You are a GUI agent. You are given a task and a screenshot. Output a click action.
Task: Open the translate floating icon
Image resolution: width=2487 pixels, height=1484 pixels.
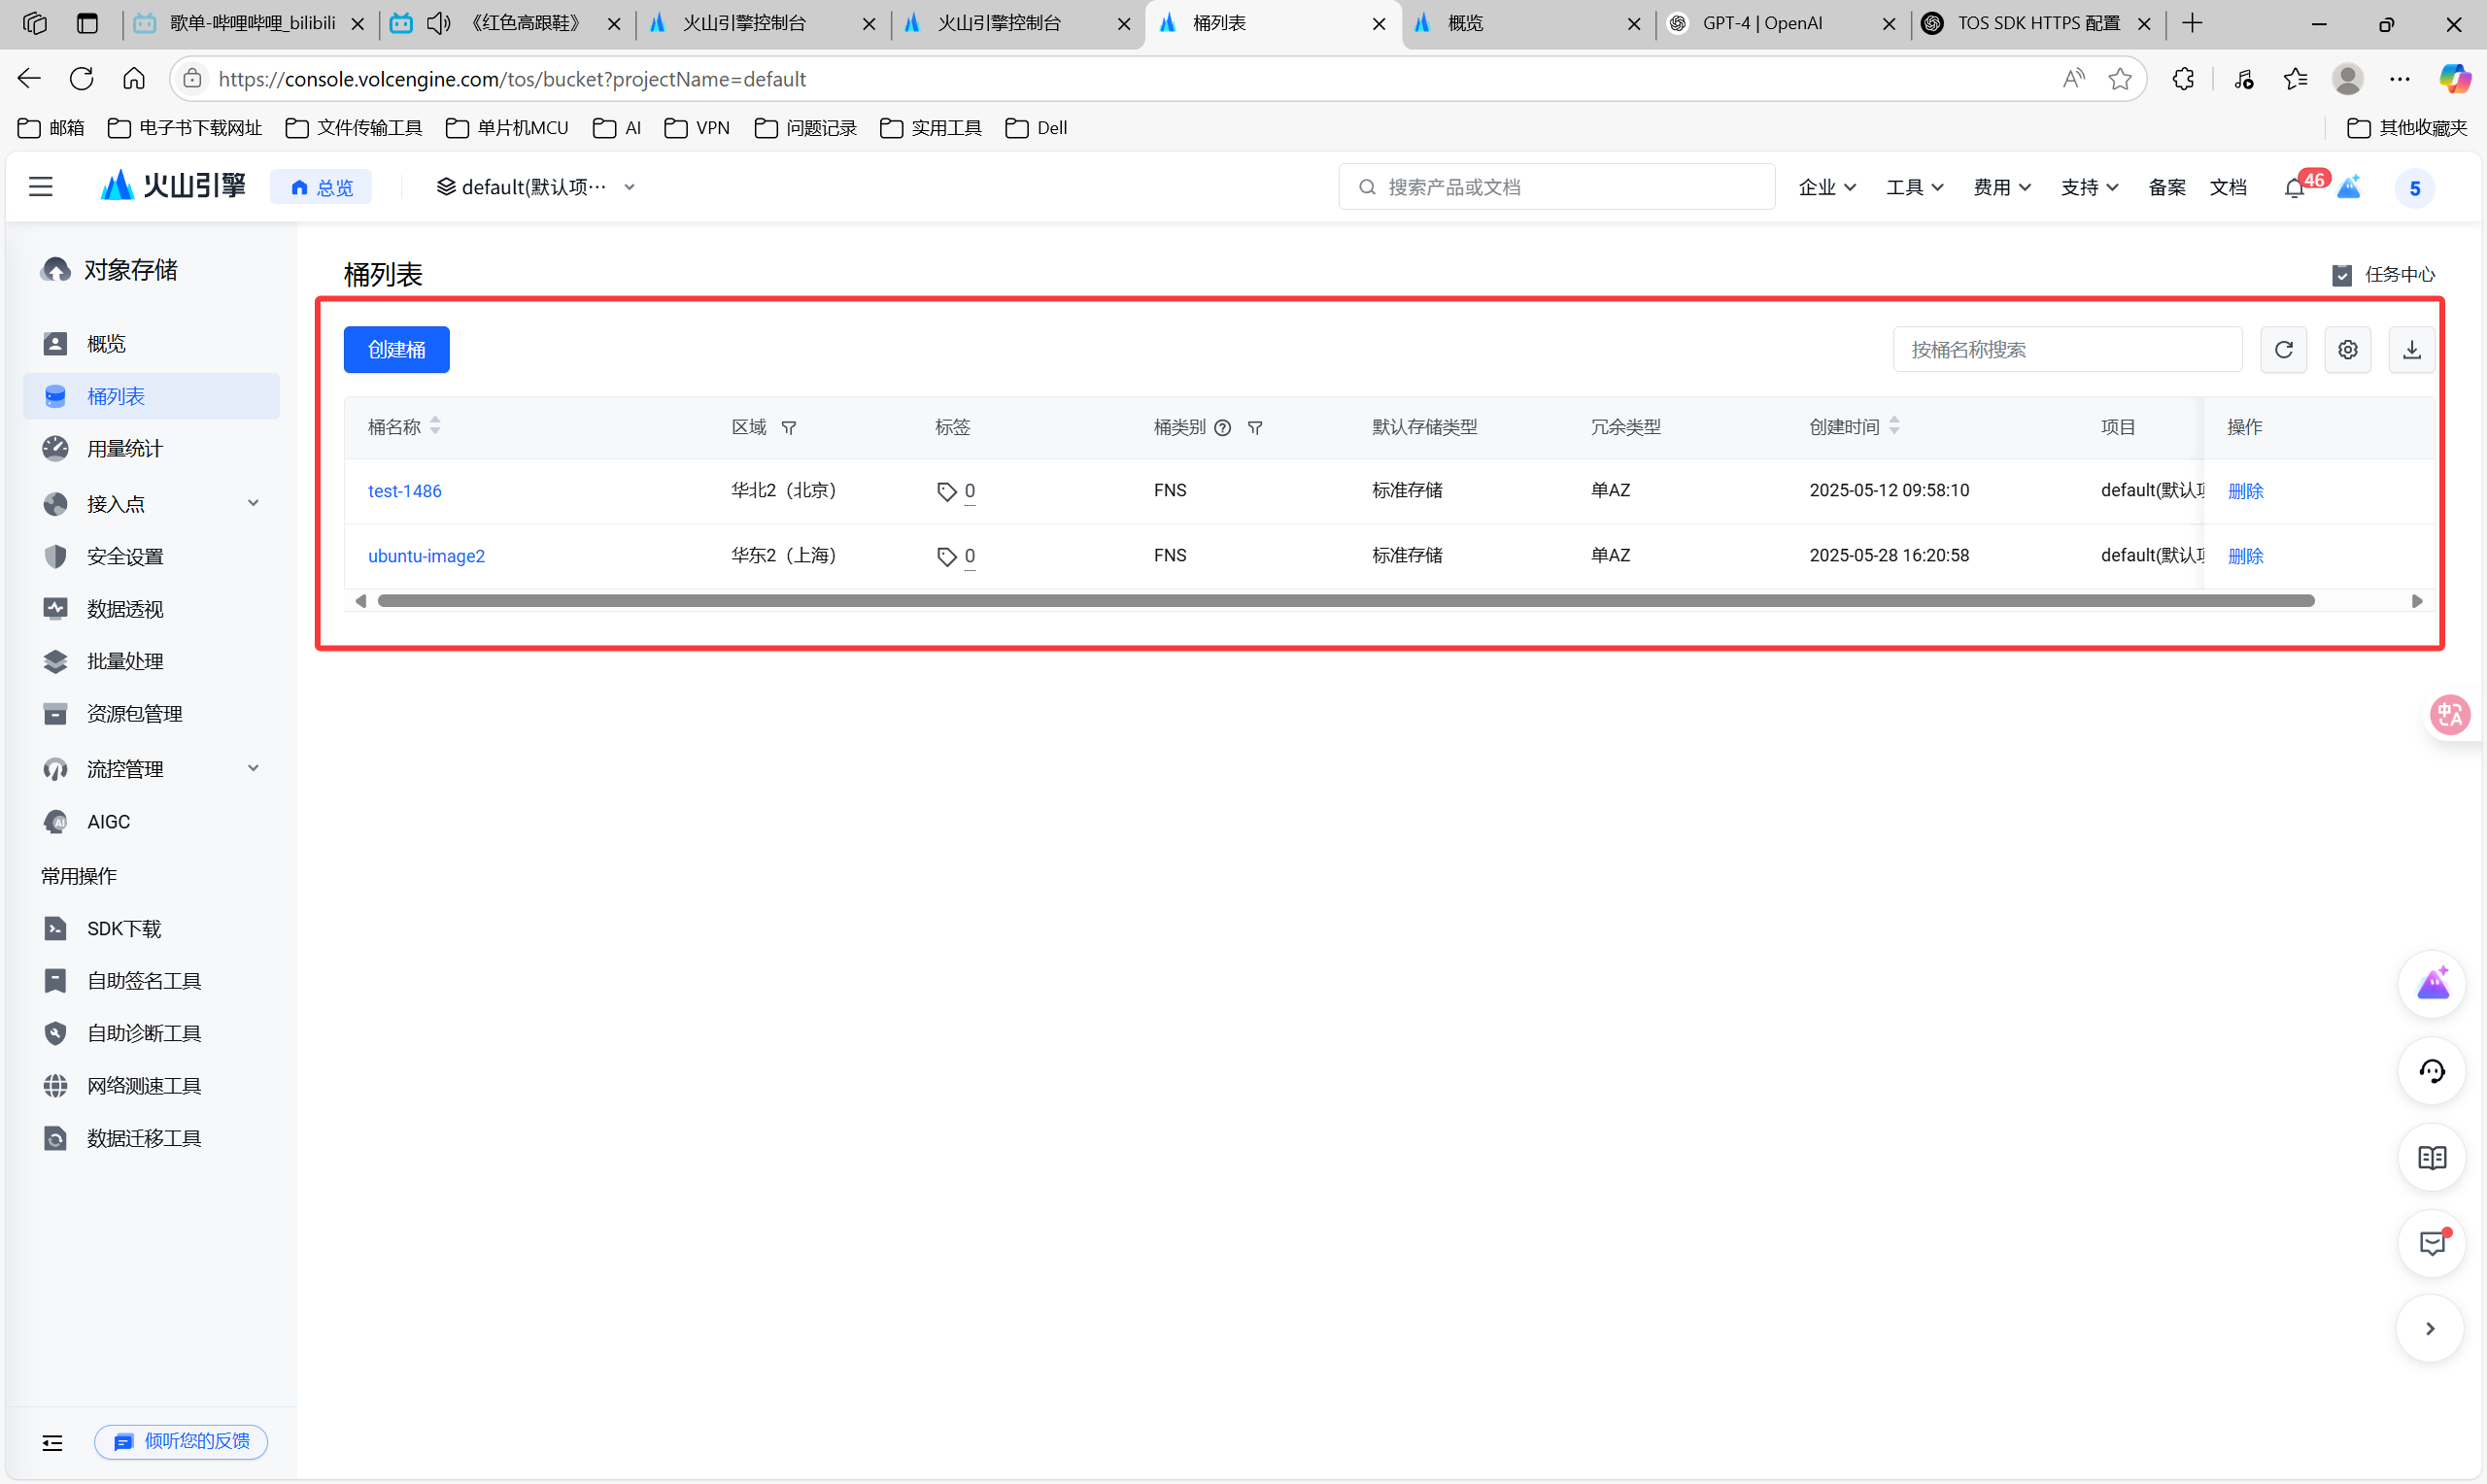click(x=2449, y=715)
